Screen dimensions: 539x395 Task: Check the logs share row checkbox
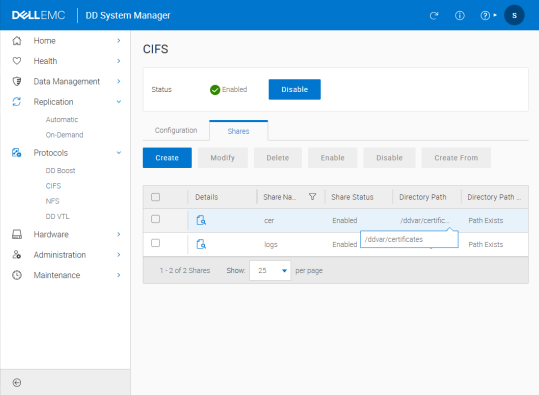click(x=155, y=243)
